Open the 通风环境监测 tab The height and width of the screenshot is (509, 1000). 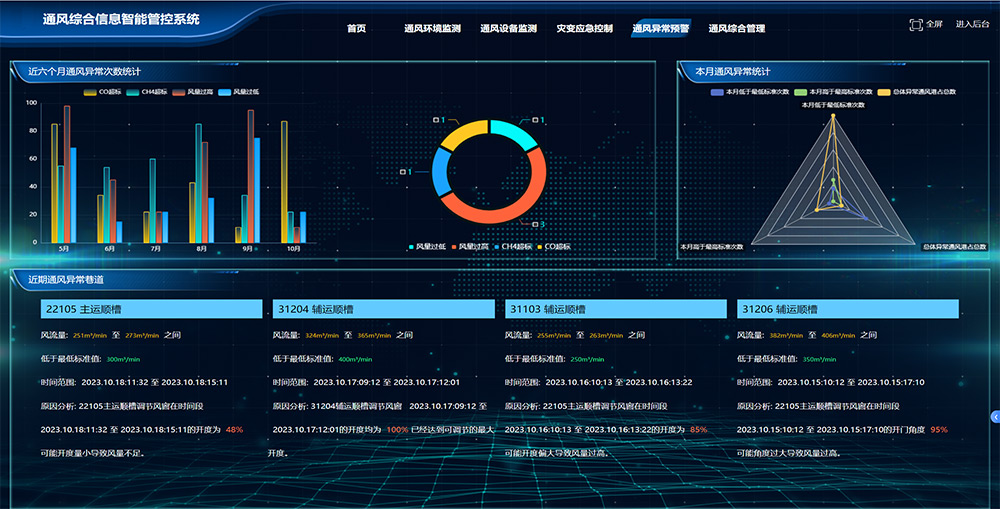pos(432,29)
